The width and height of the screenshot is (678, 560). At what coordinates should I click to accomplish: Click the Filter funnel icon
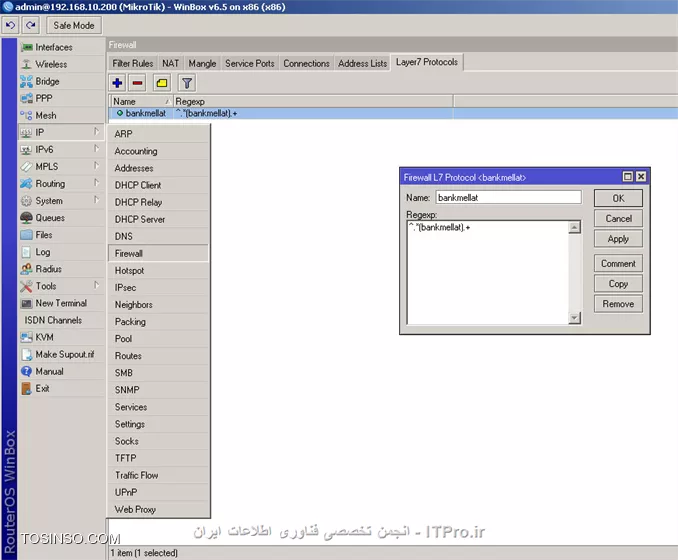pos(187,83)
